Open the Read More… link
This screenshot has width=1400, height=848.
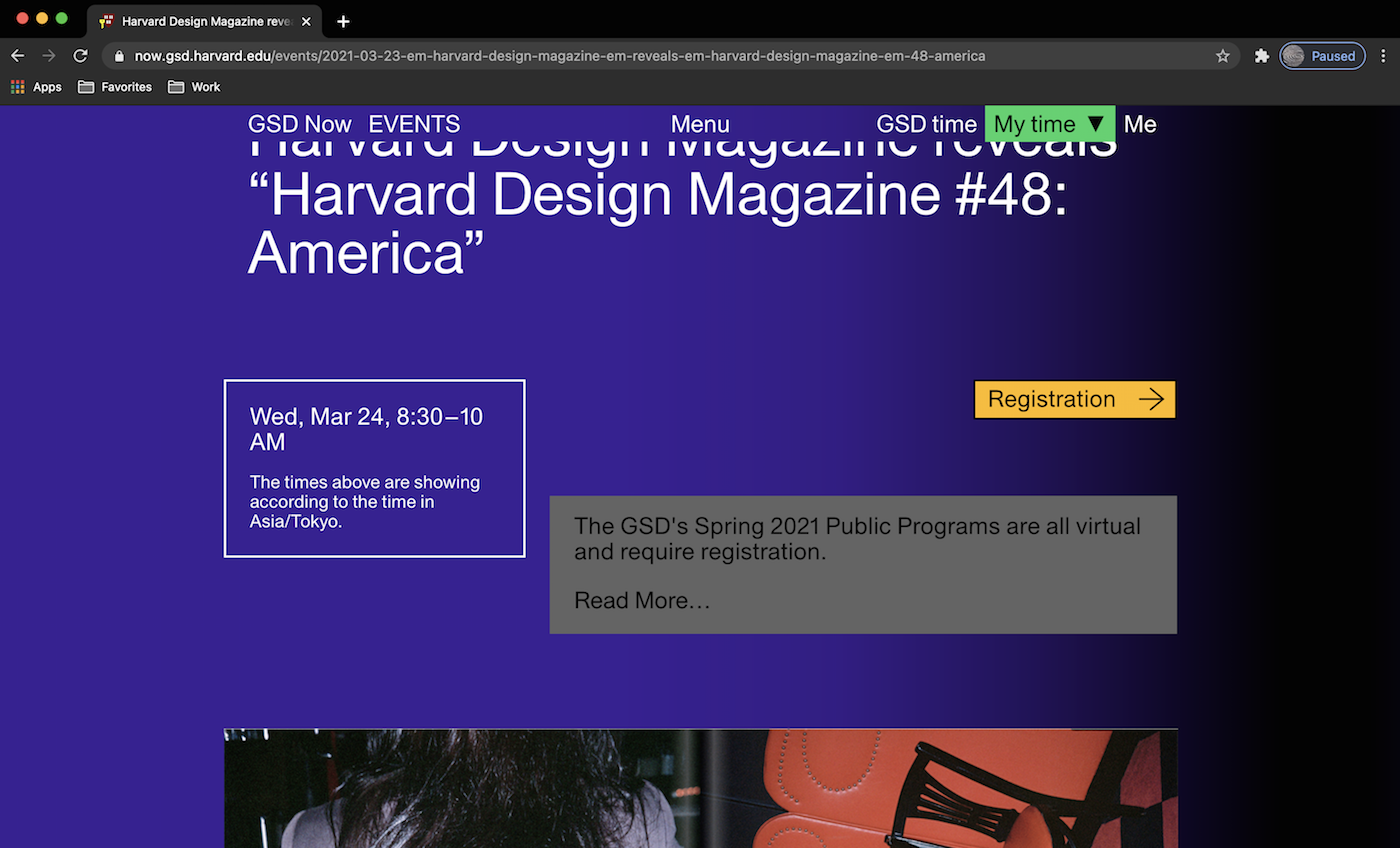pyautogui.click(x=642, y=600)
